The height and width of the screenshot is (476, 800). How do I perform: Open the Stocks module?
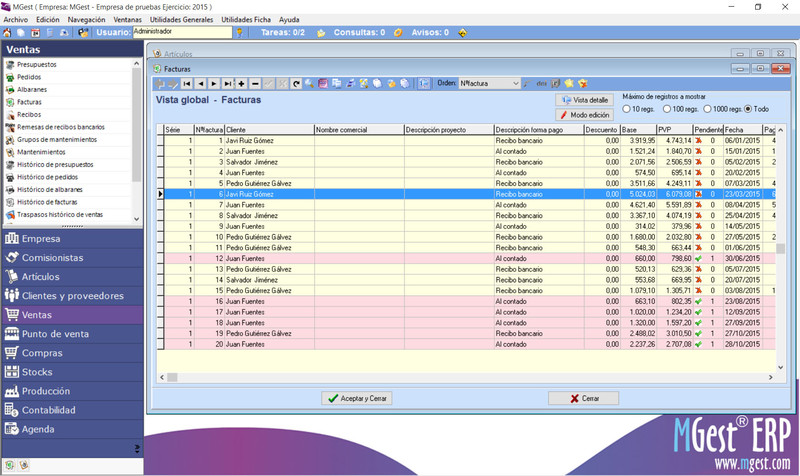(72, 372)
